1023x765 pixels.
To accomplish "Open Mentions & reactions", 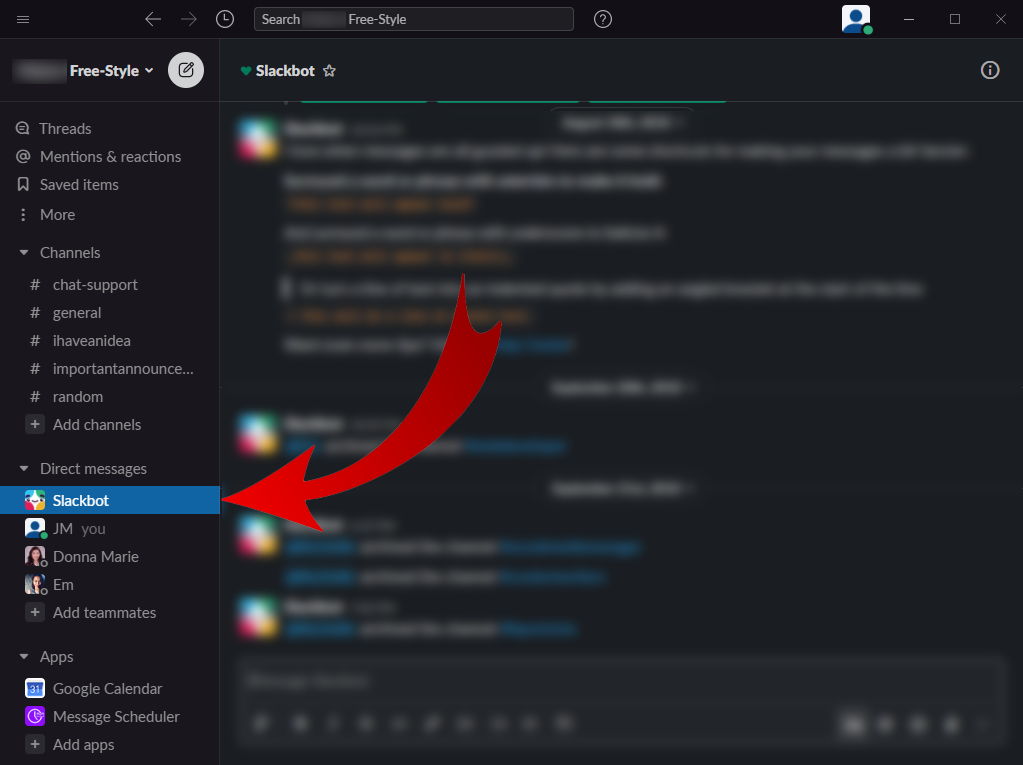I will pos(110,157).
